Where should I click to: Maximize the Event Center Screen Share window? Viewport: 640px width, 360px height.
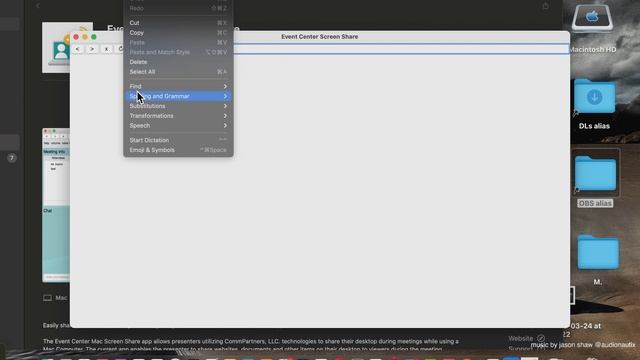(94, 37)
